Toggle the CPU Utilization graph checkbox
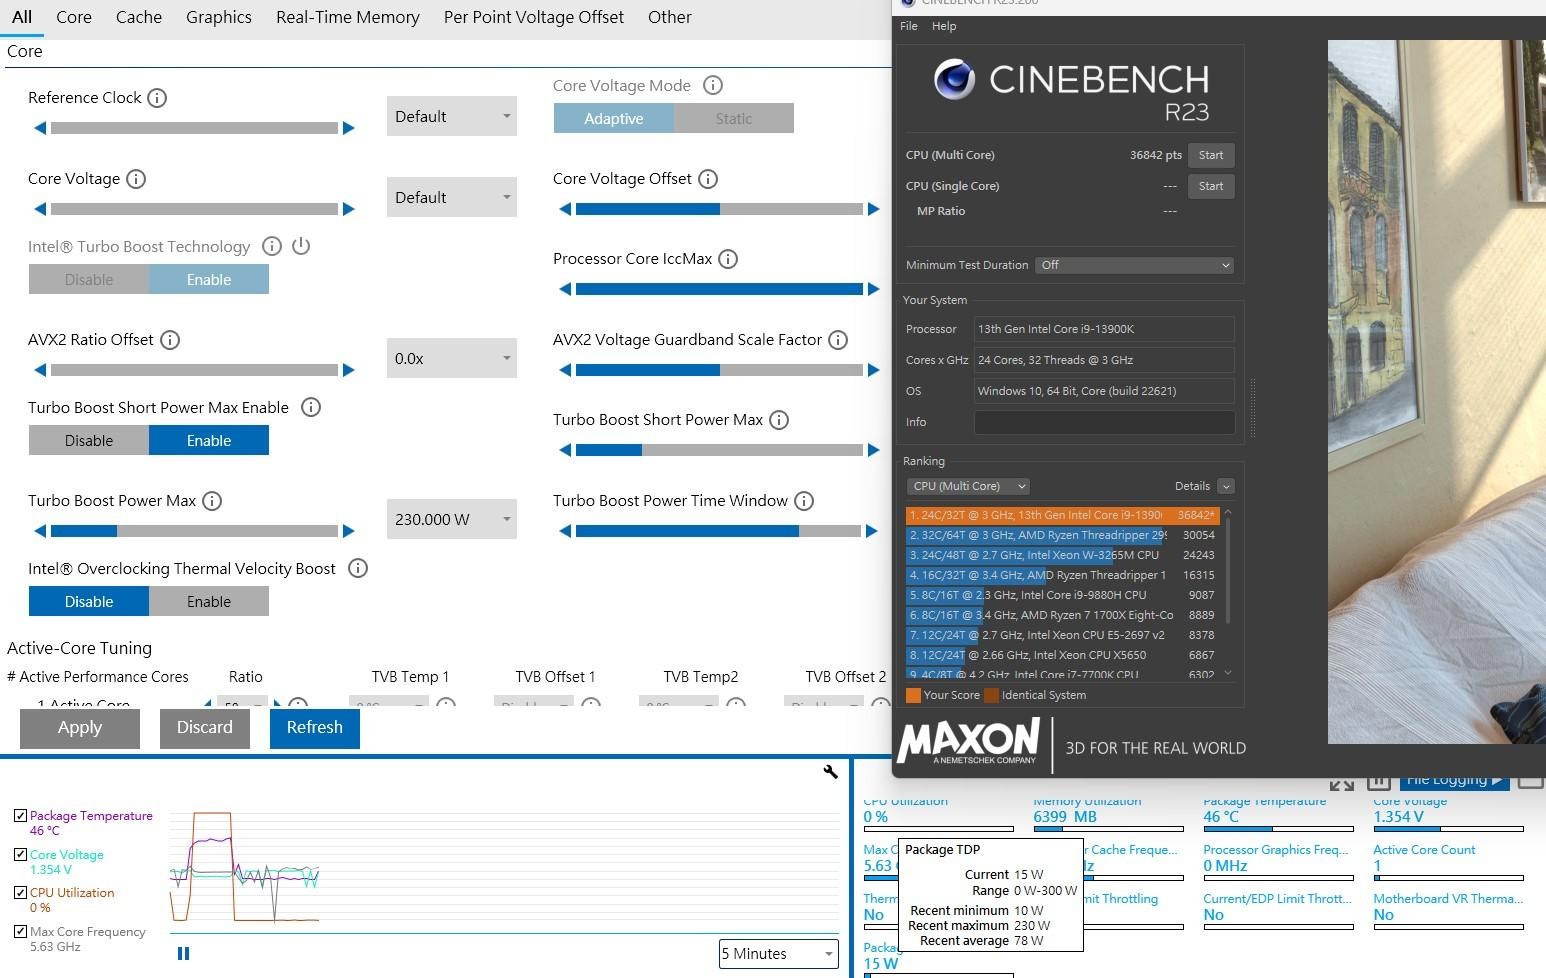Image resolution: width=1546 pixels, height=978 pixels. coord(20,893)
